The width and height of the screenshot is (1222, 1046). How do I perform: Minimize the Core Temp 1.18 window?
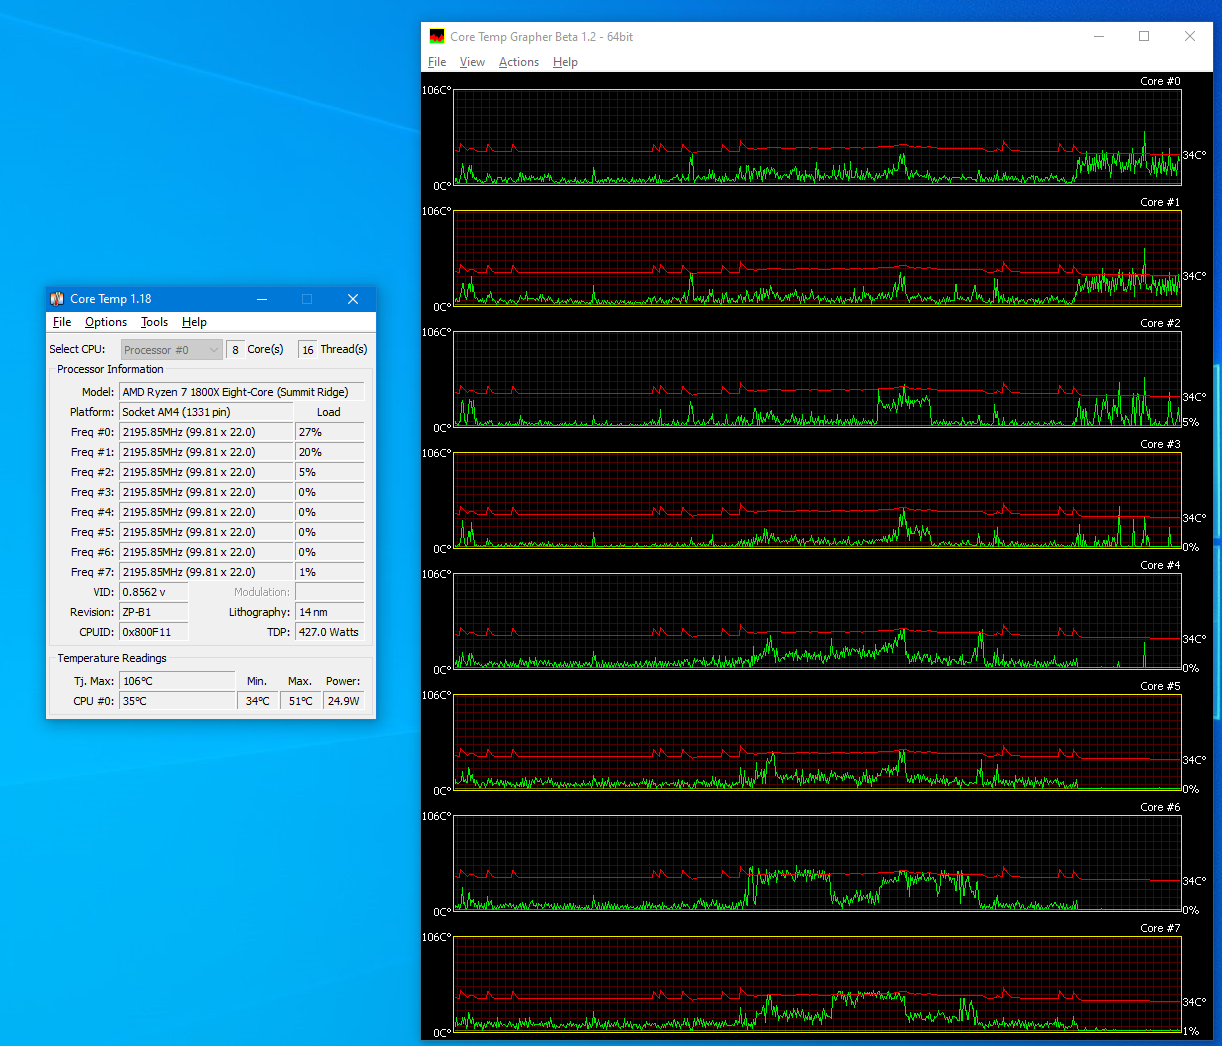[x=262, y=299]
